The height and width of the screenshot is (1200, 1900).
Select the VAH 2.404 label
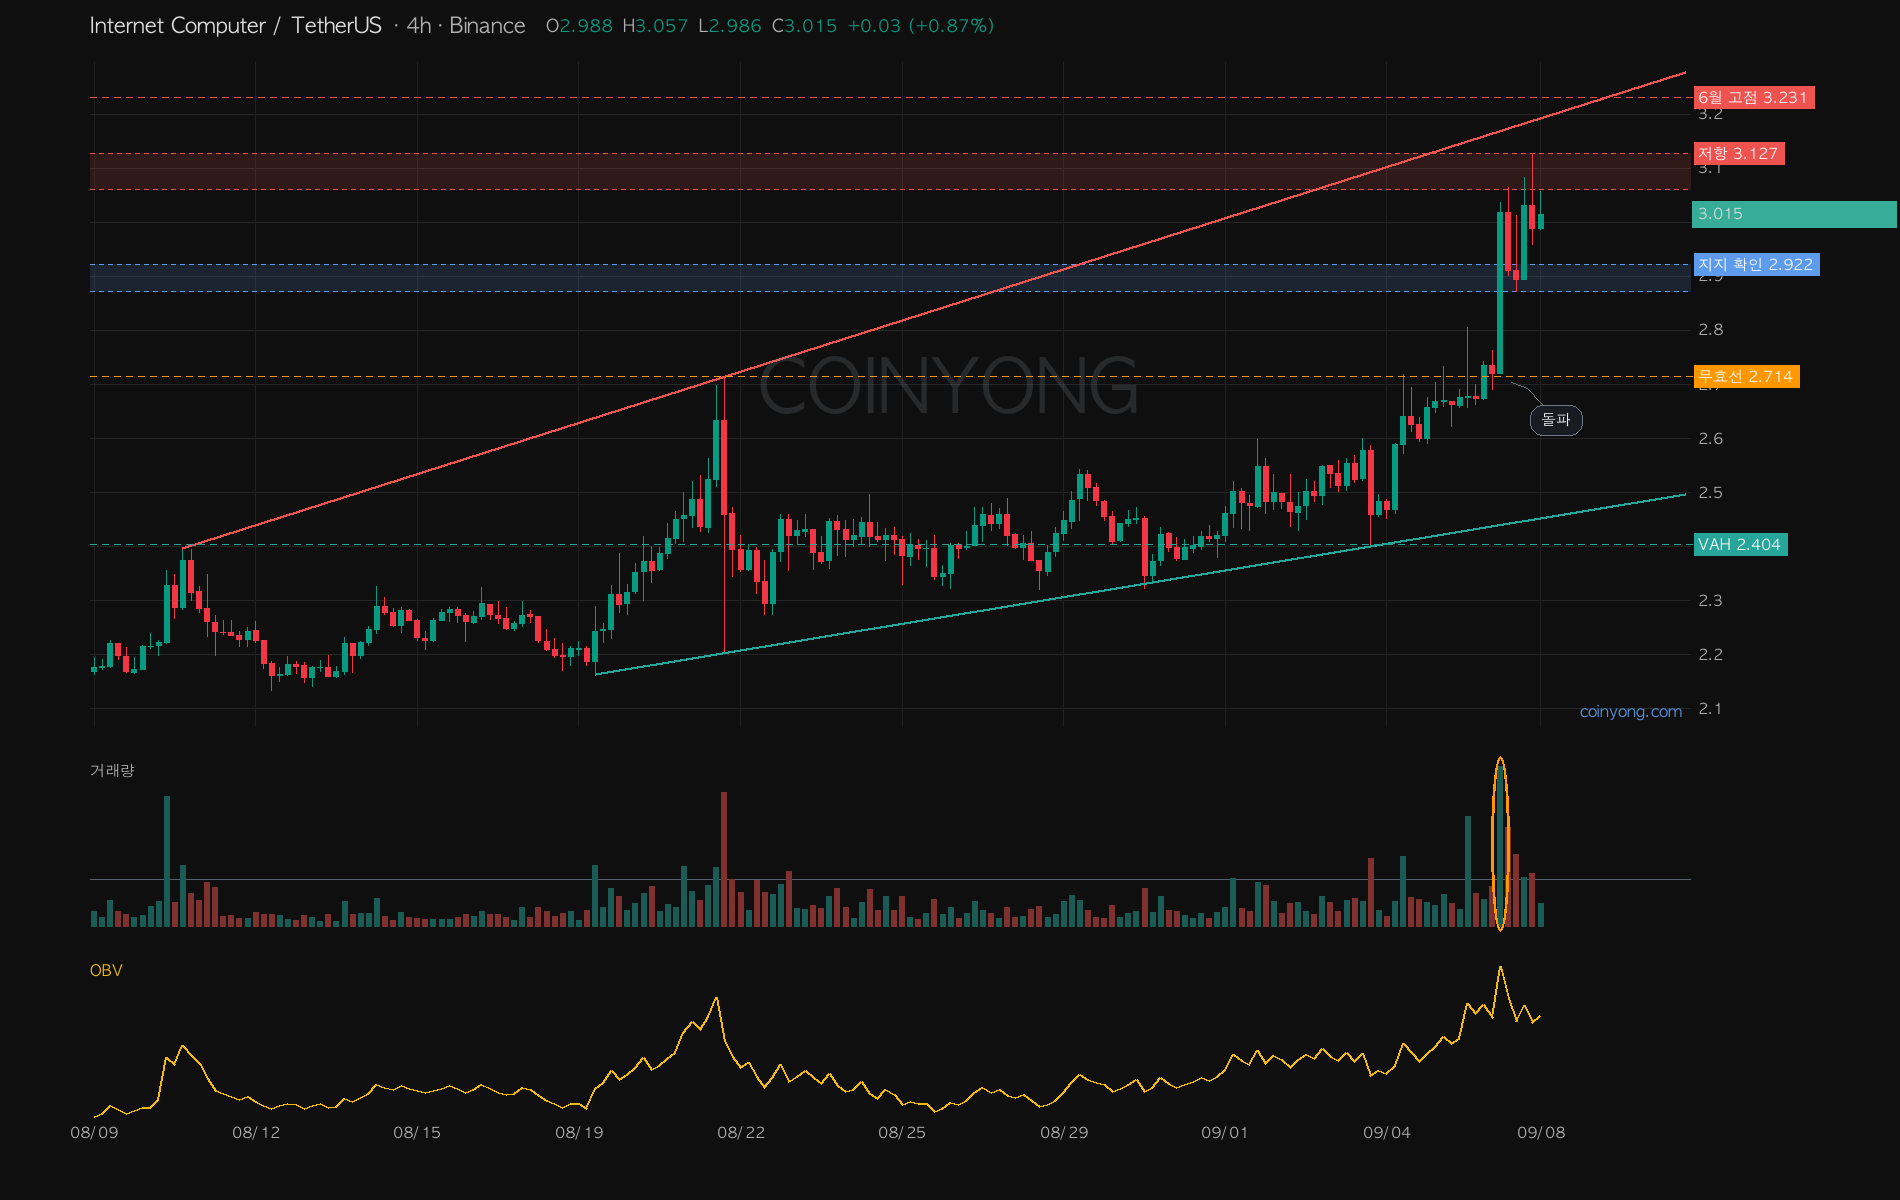(x=1740, y=545)
